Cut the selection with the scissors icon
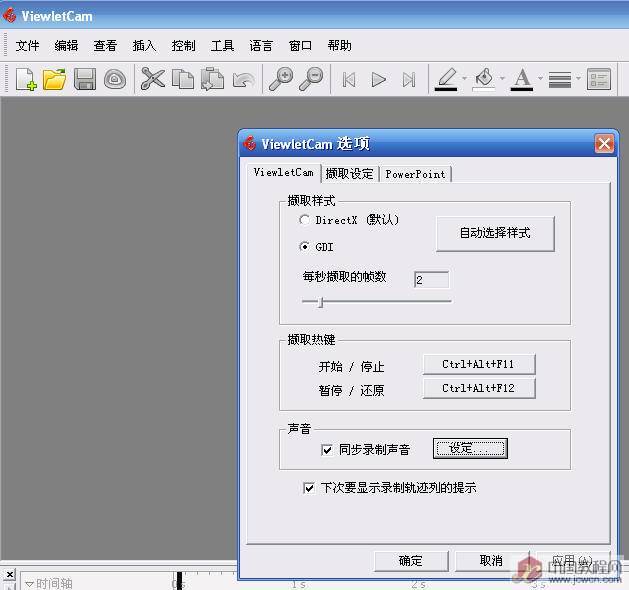Image resolution: width=629 pixels, height=590 pixels. click(153, 79)
